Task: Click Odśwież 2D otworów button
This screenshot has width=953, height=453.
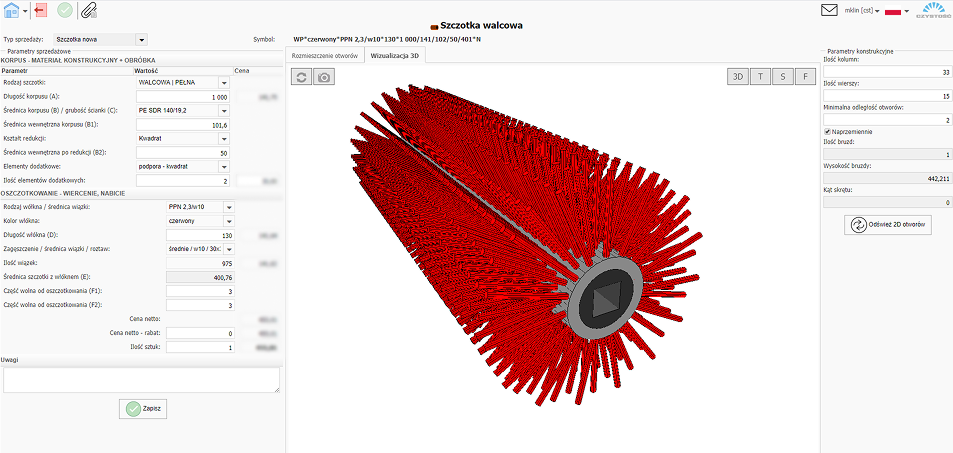Action: (x=888, y=224)
